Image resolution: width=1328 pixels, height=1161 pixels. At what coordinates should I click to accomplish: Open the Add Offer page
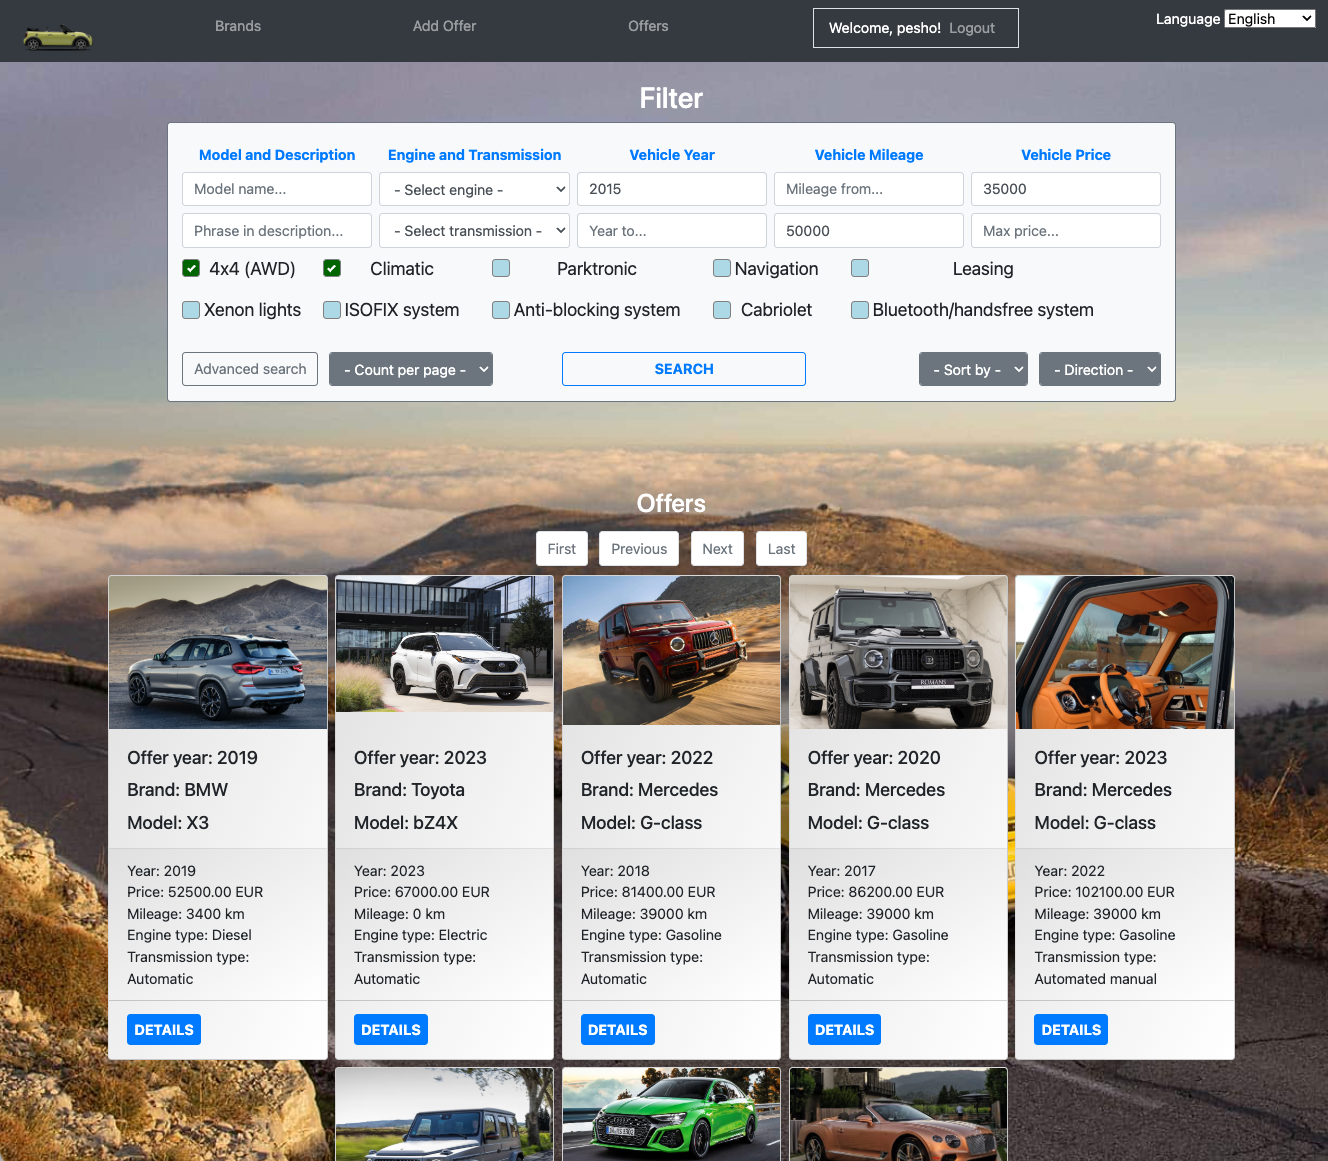(x=444, y=26)
